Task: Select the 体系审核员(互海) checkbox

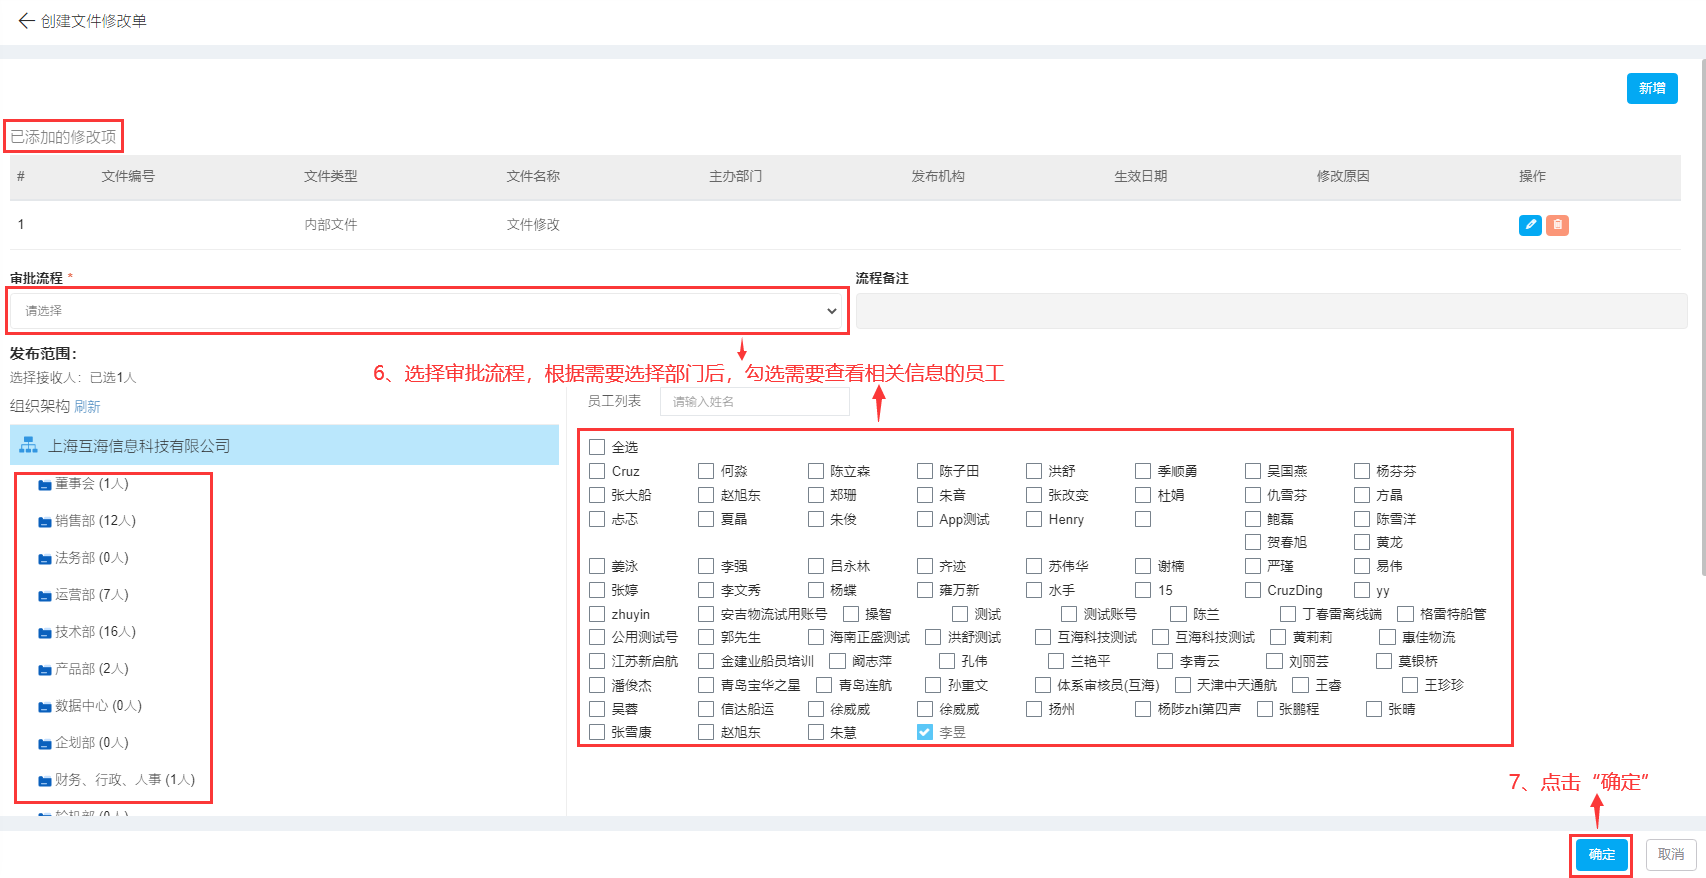Action: click(1043, 685)
